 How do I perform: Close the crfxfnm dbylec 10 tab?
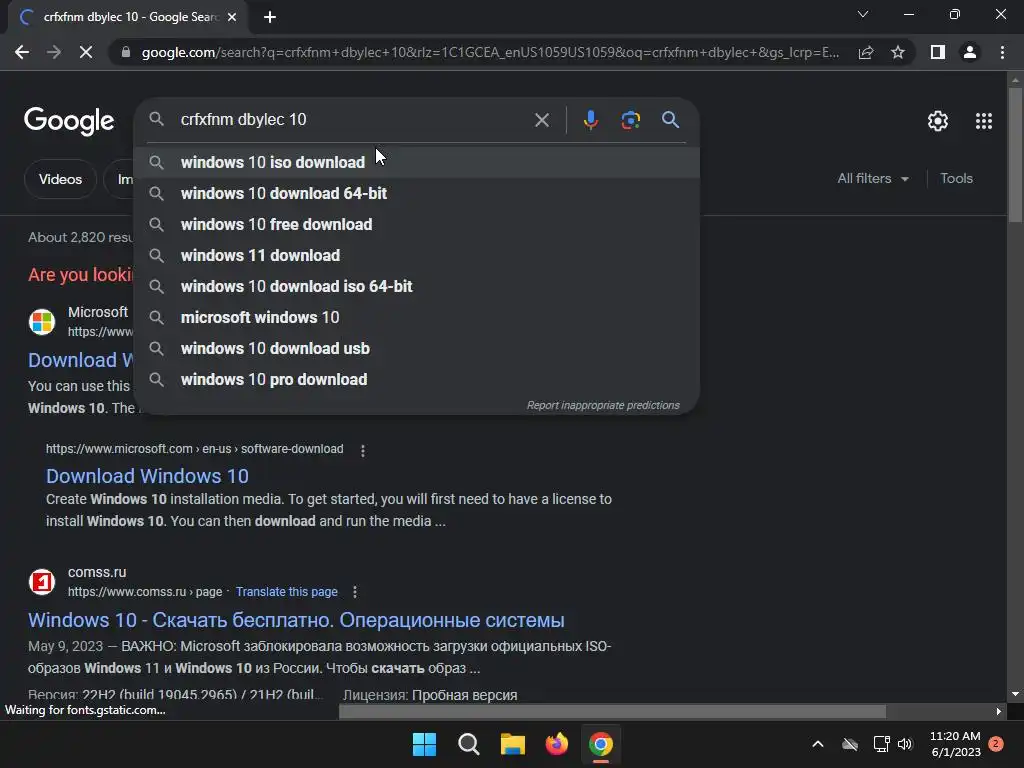pos(232,17)
